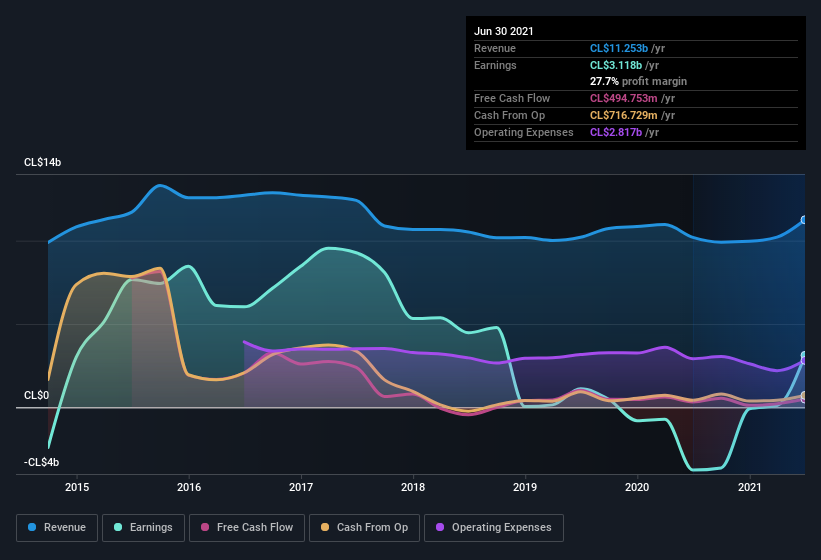Toggle Operating Expenses legend button
This screenshot has width=821, height=560.
pos(494,528)
